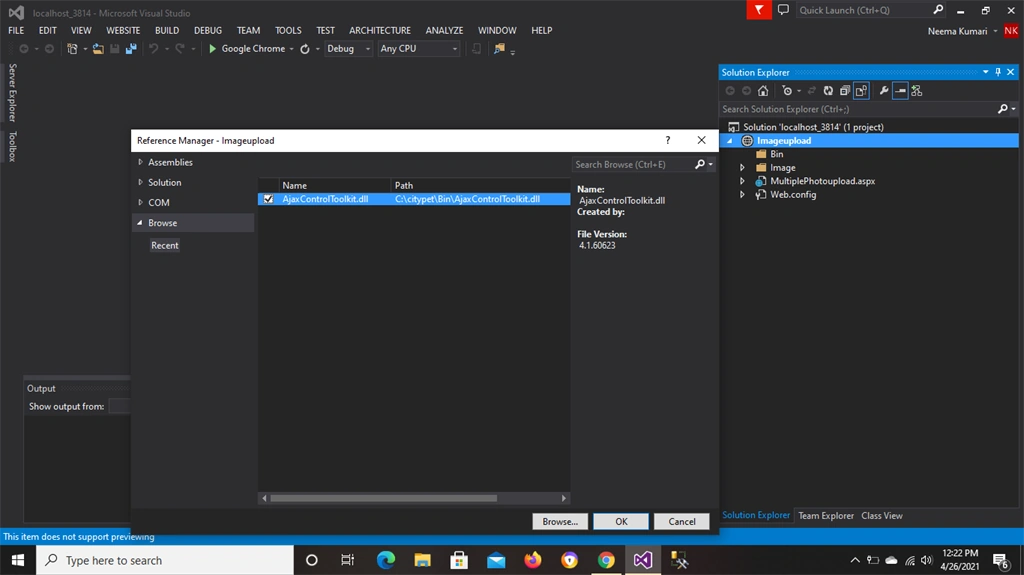Click the Name column header
The height and width of the screenshot is (575, 1024).
pyautogui.click(x=335, y=186)
